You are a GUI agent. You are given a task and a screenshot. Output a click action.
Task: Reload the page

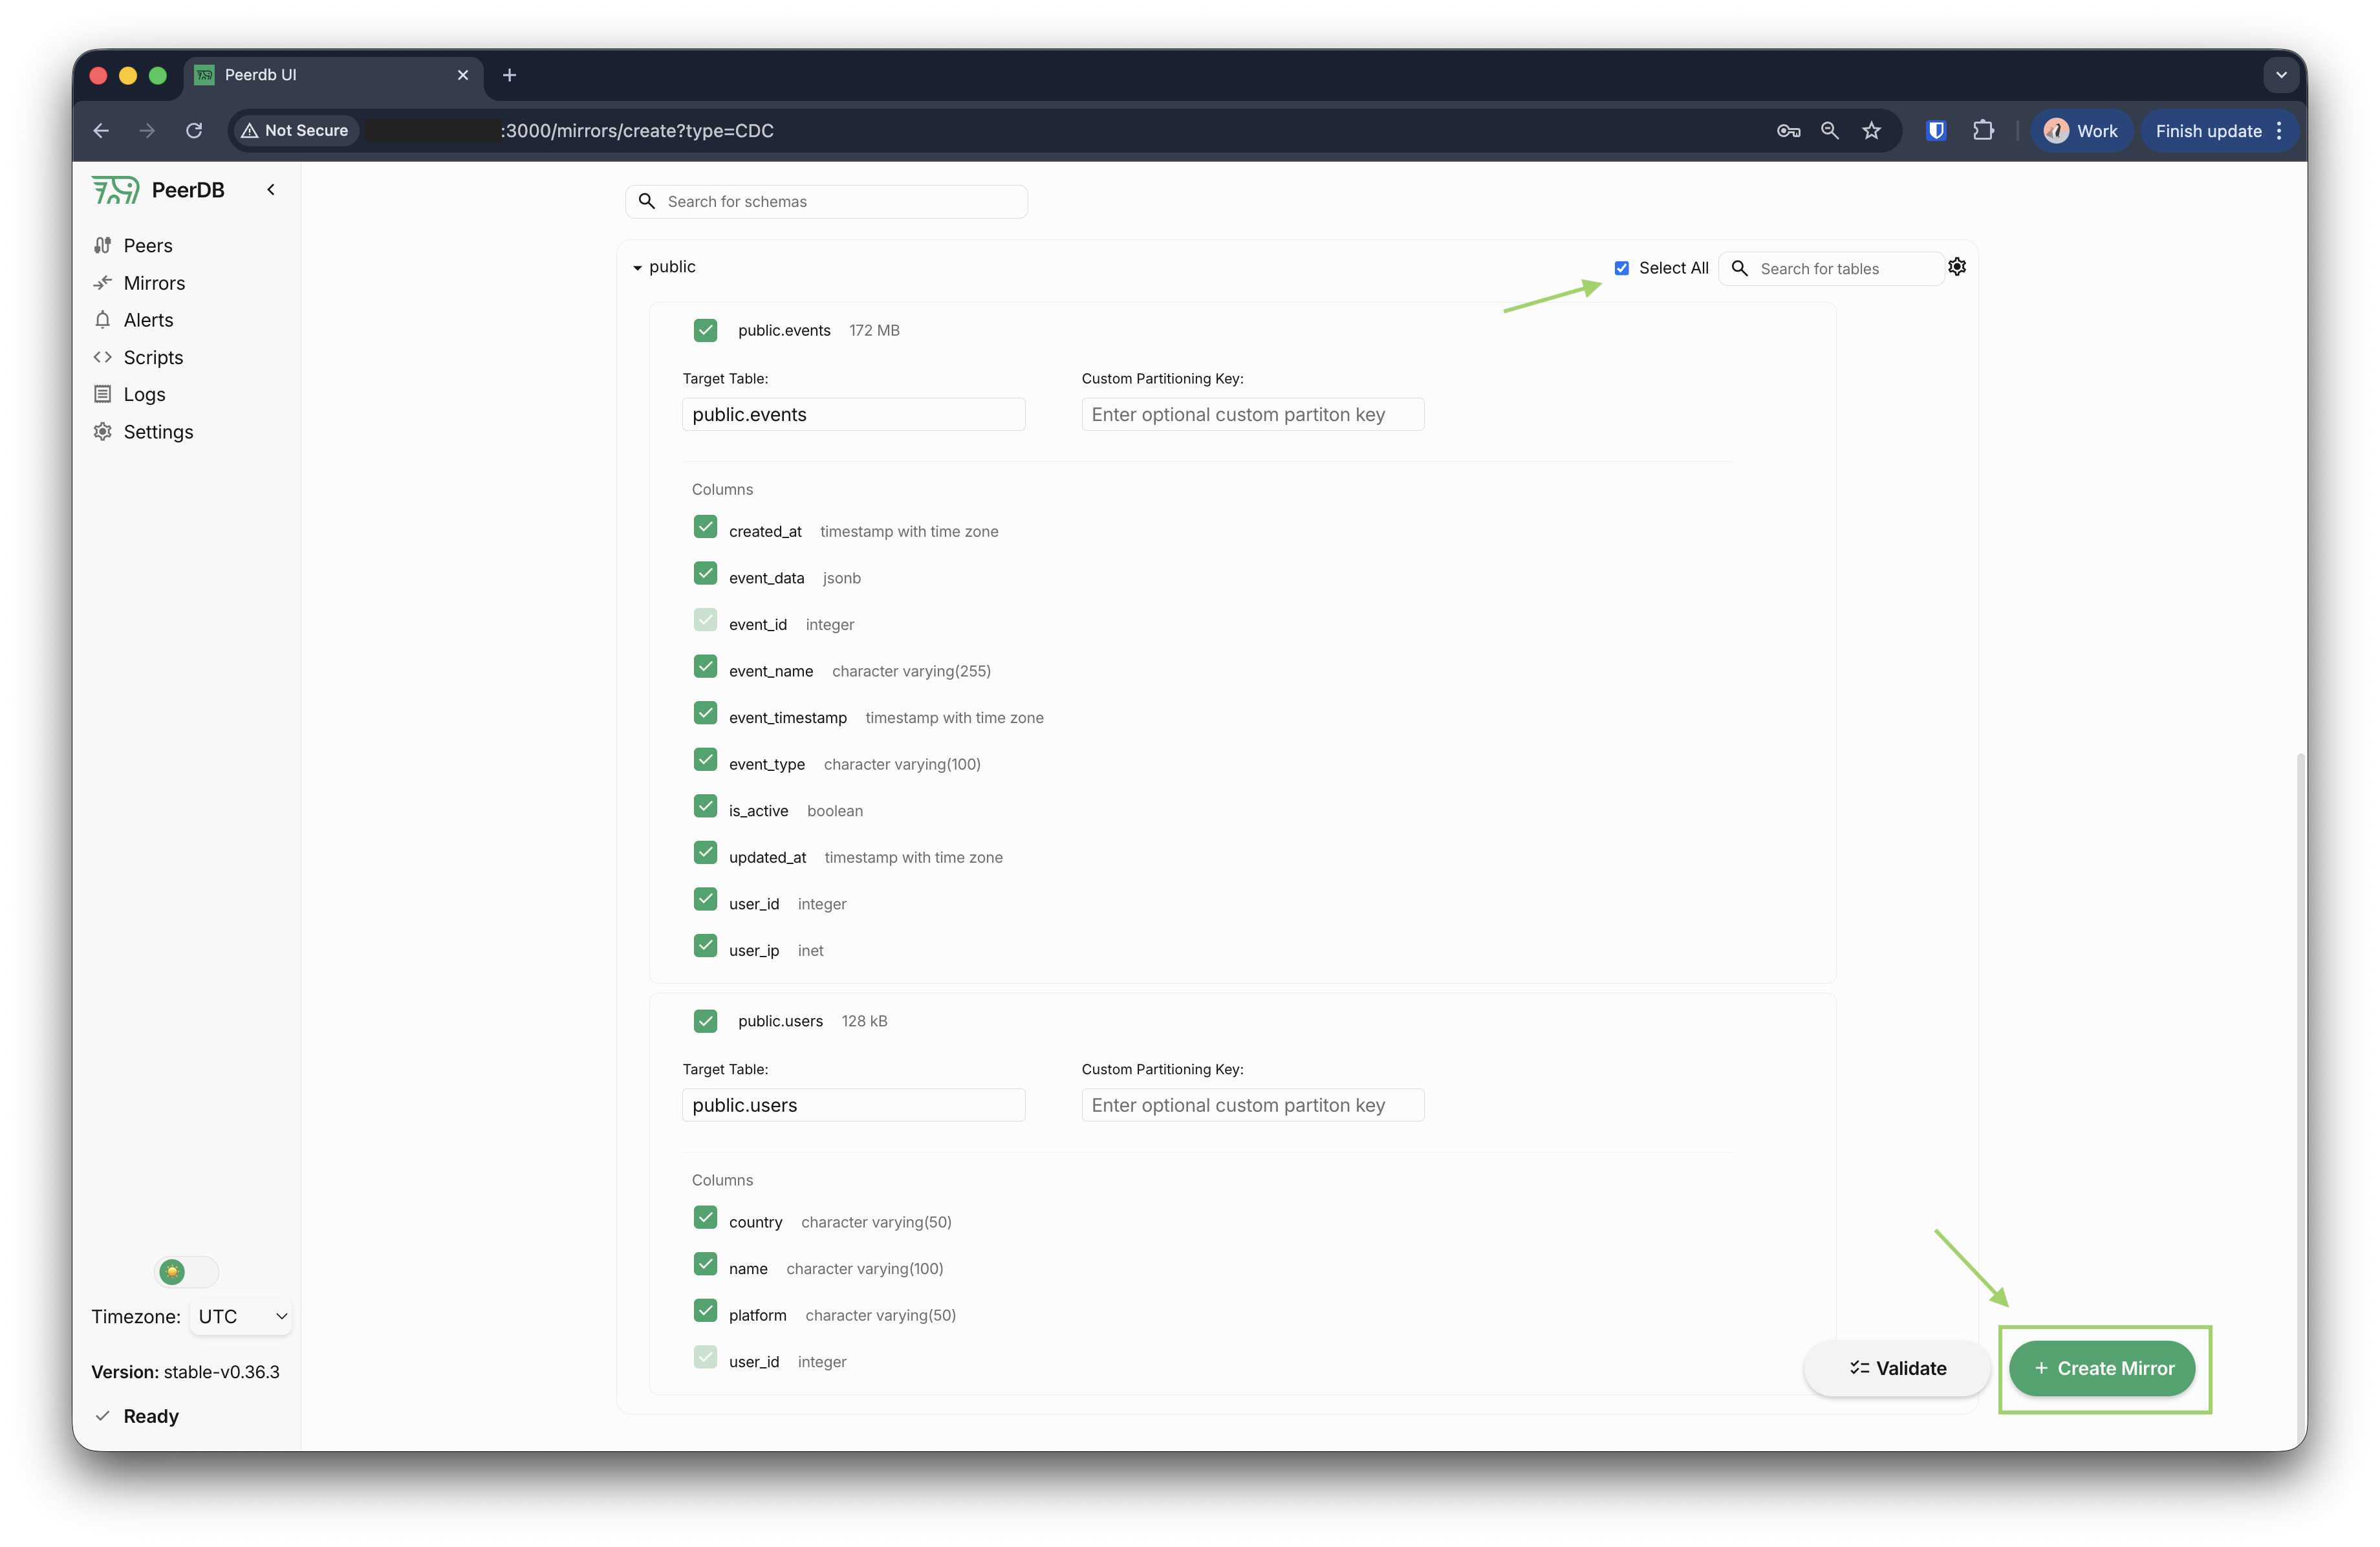194,131
